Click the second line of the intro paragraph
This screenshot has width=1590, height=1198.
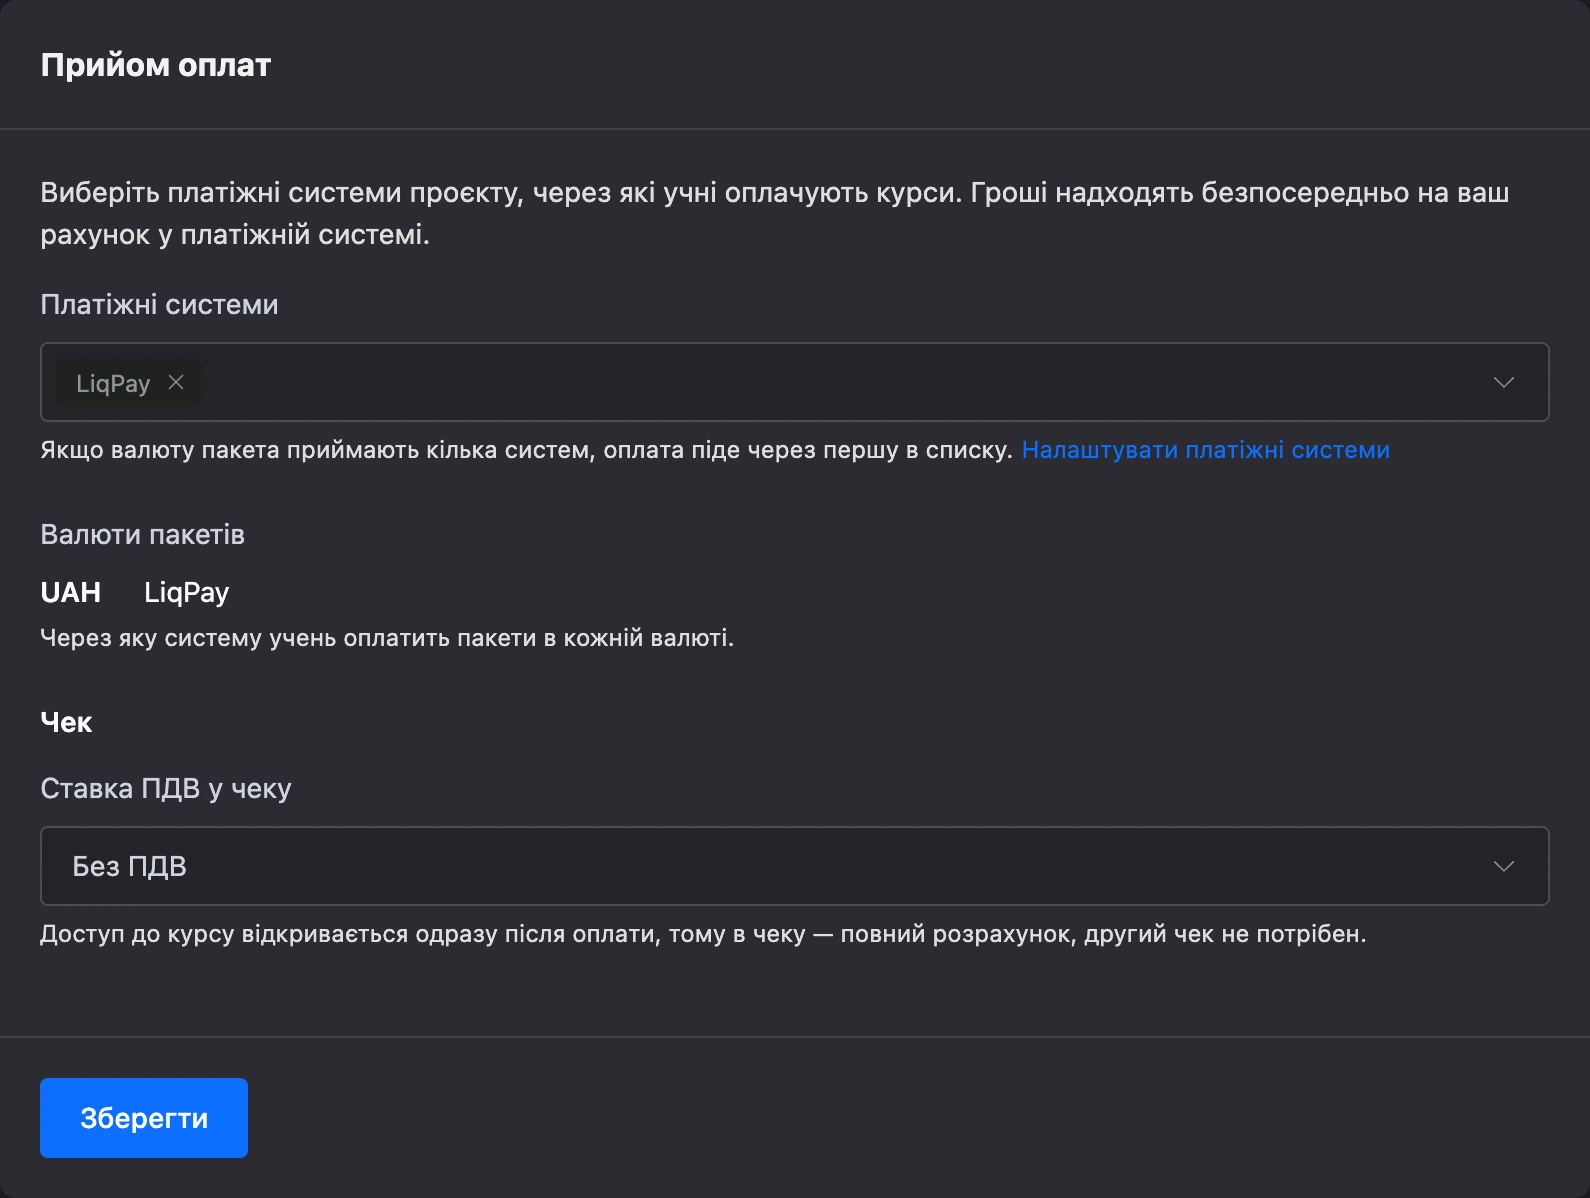pos(235,235)
